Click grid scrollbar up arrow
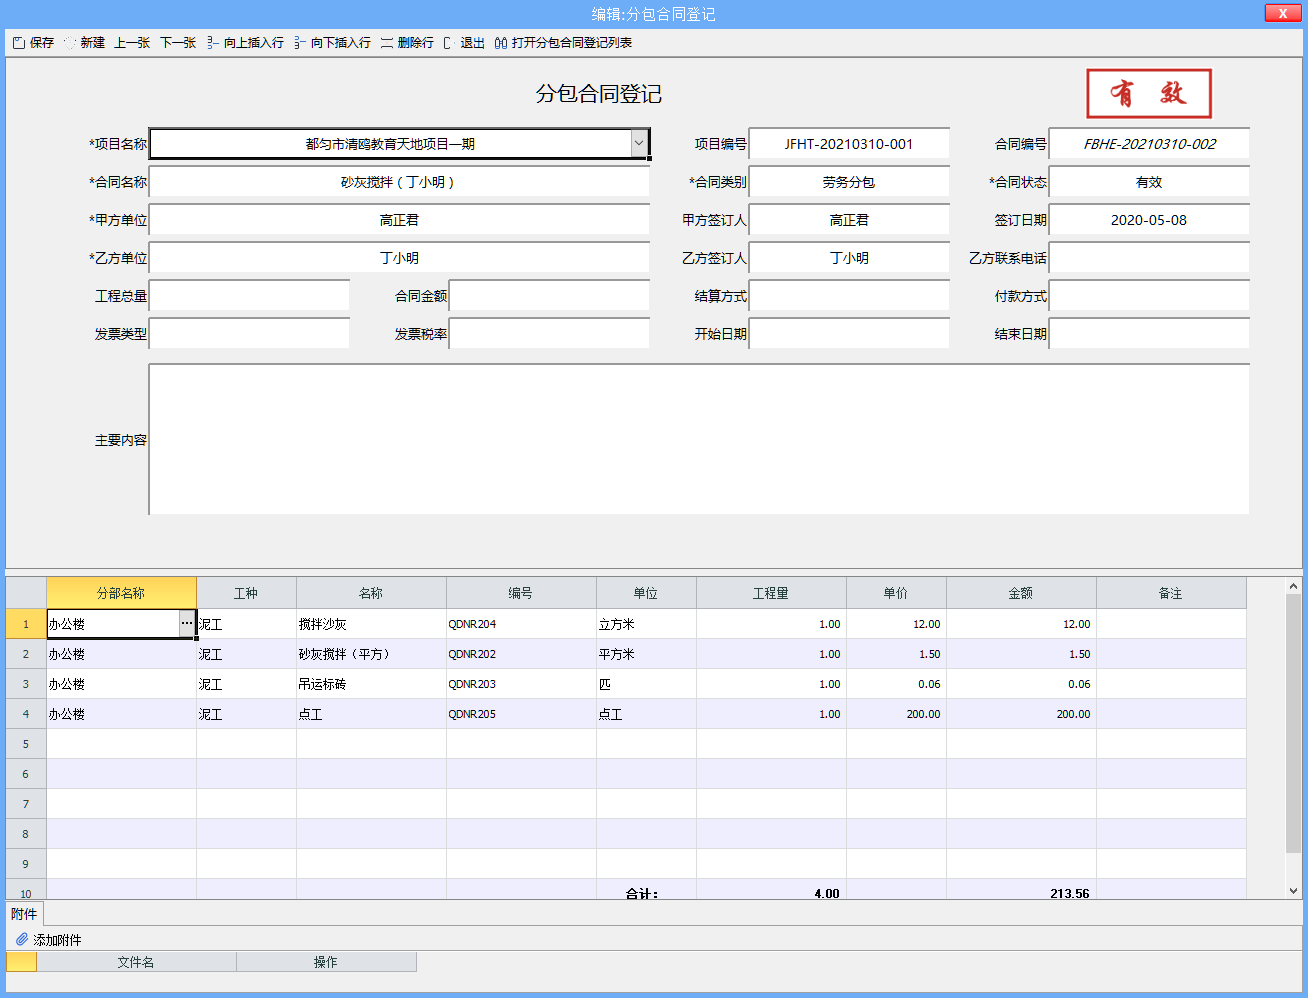 click(1293, 586)
